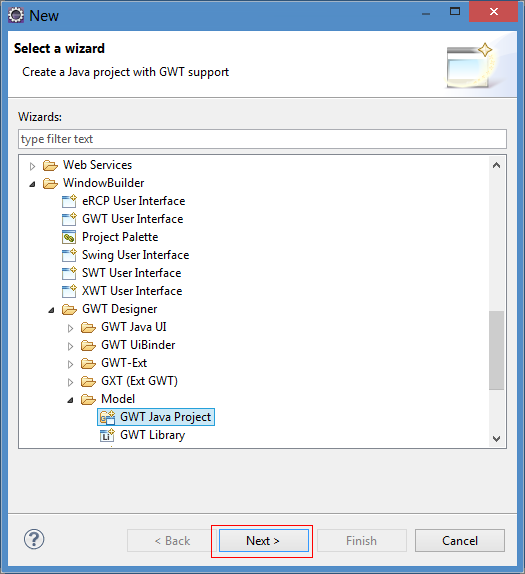
Task: Collapse the WindowBuilder folder
Action: pos(32,184)
